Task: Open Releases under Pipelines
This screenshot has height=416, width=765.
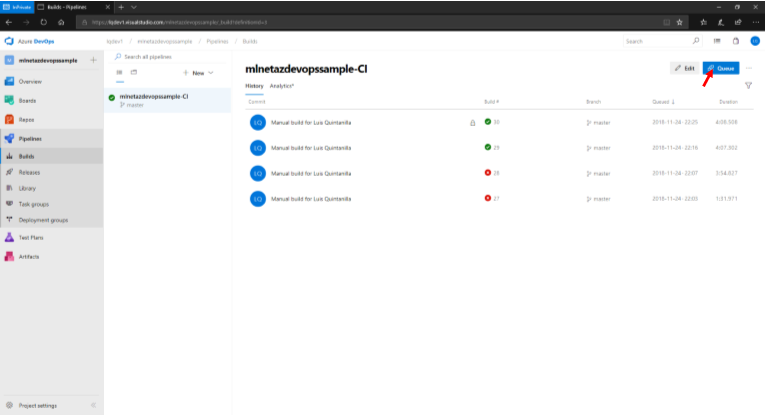Action: [x=29, y=172]
